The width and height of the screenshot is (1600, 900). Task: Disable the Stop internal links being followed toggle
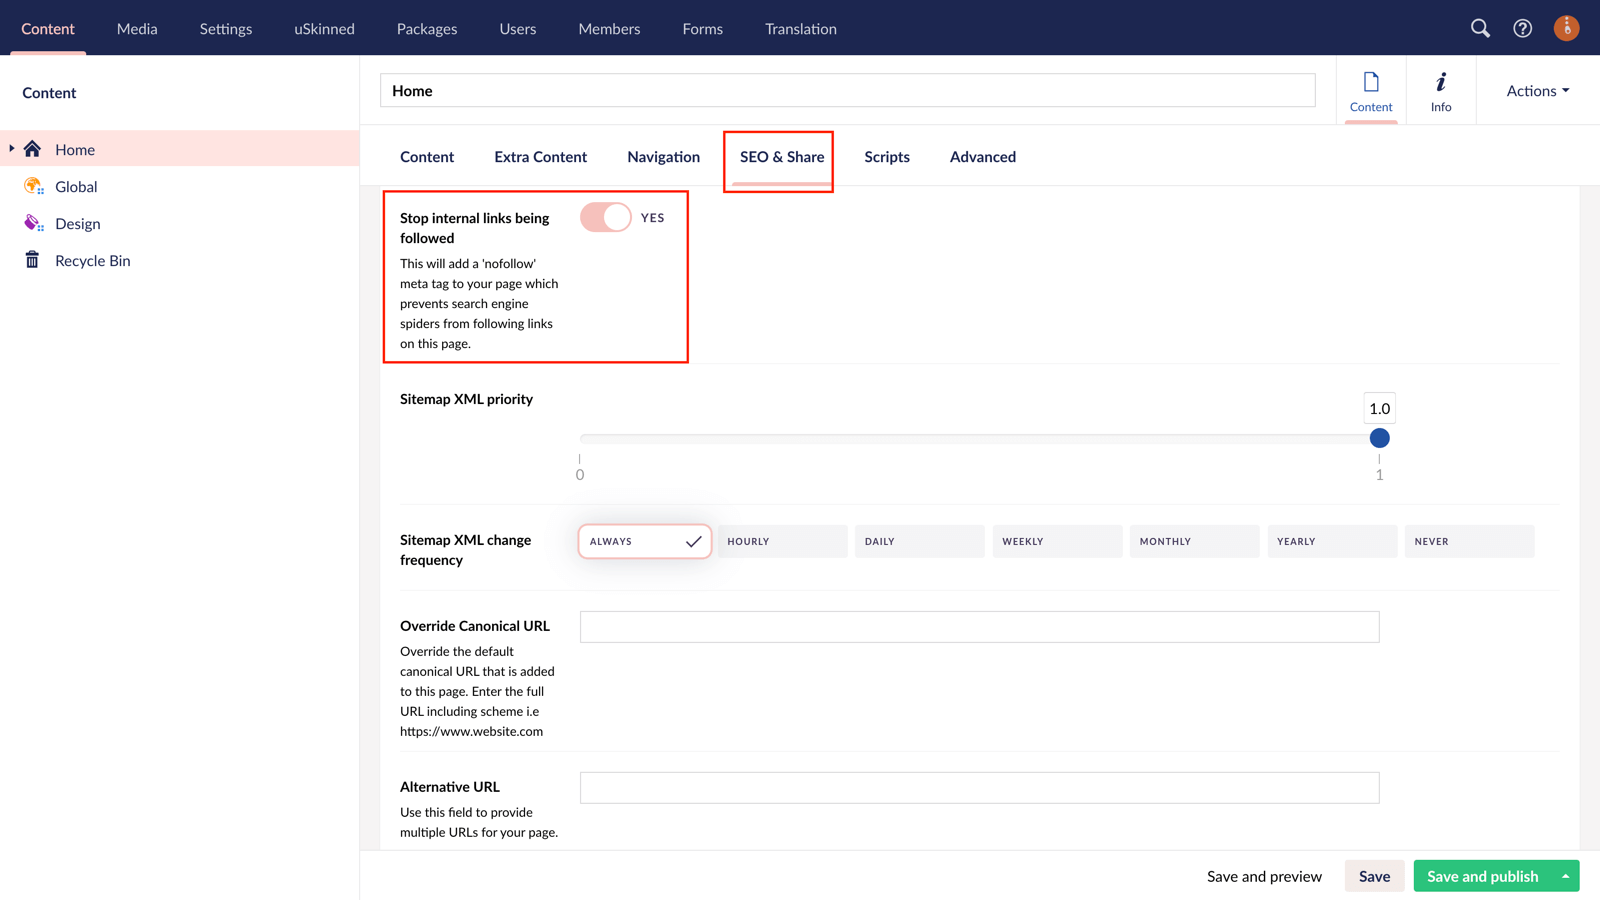(x=605, y=217)
